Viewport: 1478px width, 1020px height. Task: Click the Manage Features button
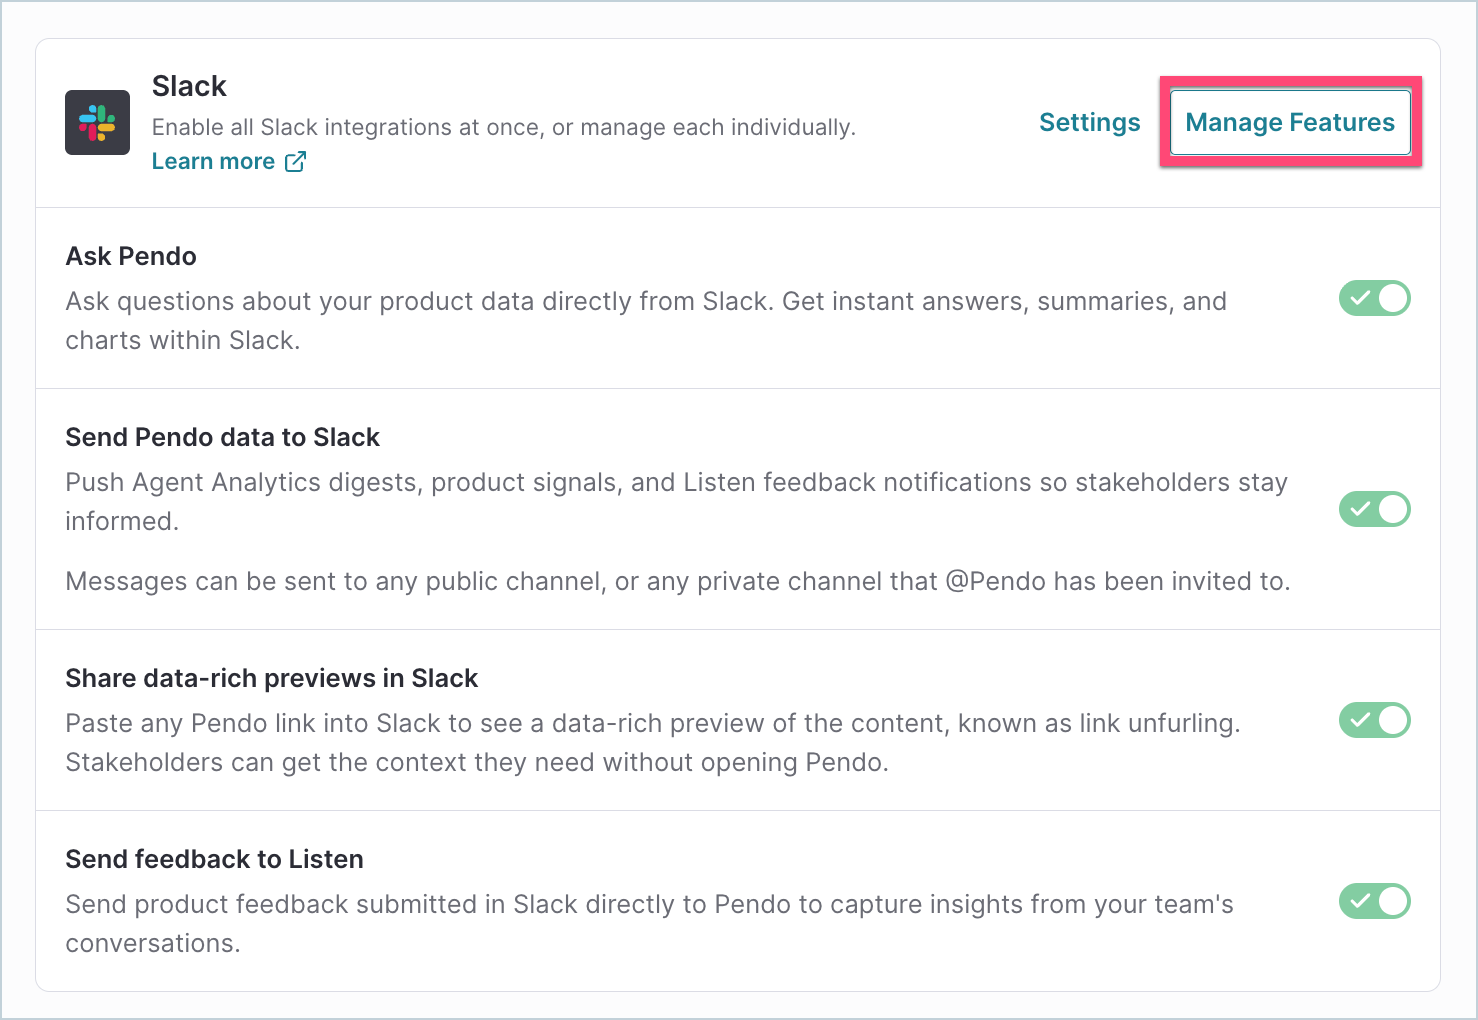pos(1290,122)
